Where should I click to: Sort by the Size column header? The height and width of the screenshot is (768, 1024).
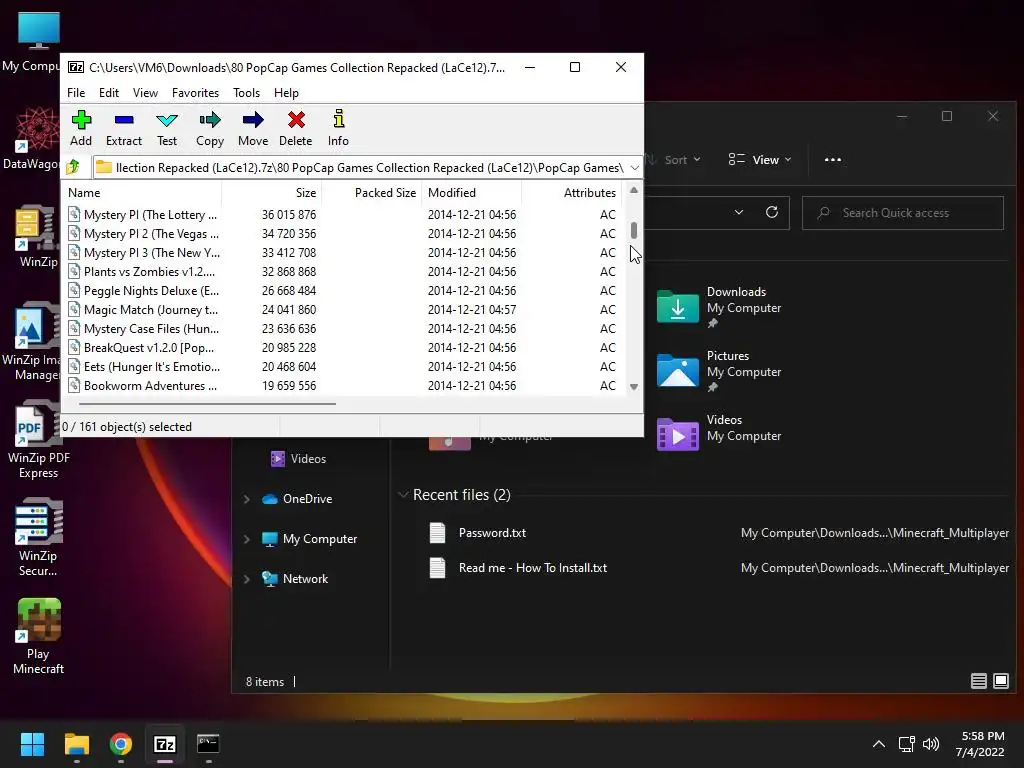tap(272, 193)
